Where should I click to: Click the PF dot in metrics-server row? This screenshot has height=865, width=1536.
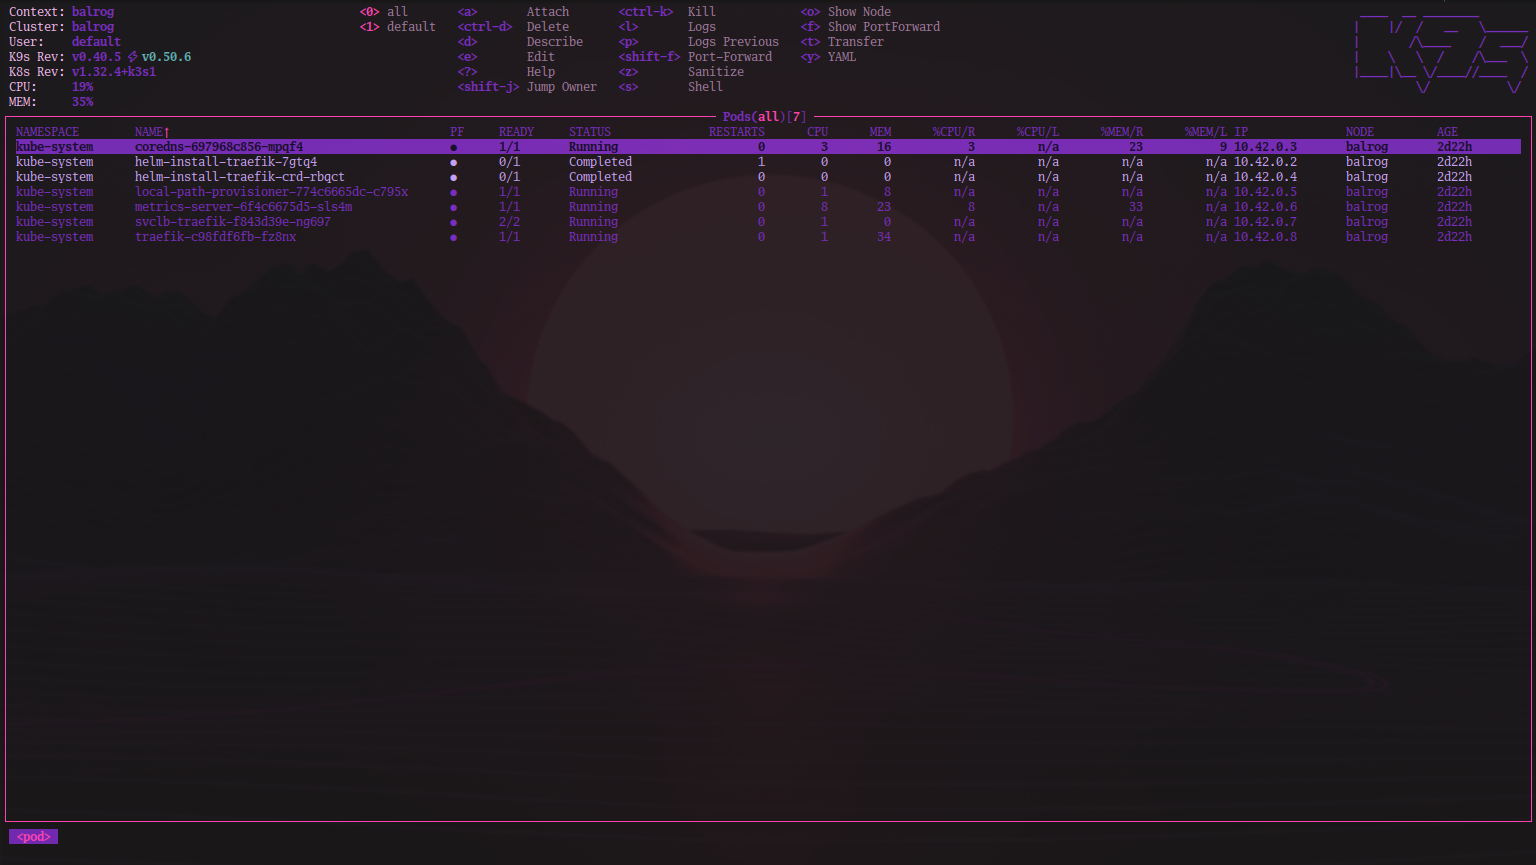453,207
